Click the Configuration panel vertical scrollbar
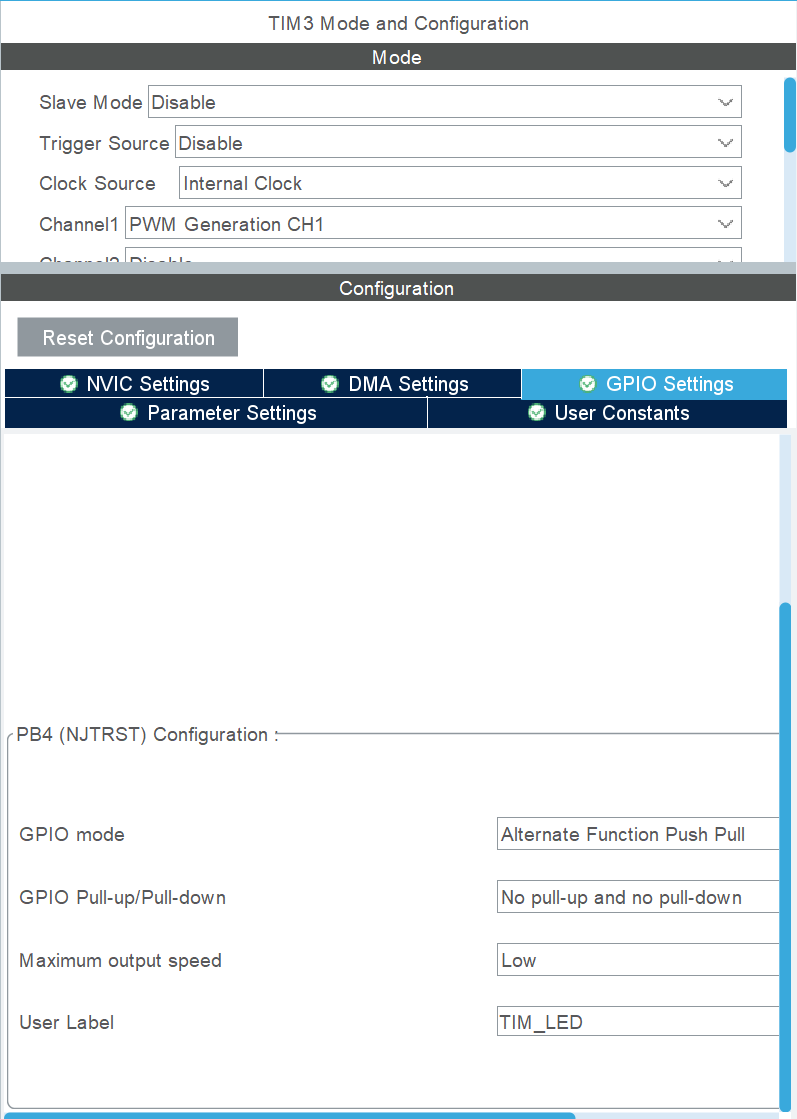The width and height of the screenshot is (797, 1119). point(786,856)
